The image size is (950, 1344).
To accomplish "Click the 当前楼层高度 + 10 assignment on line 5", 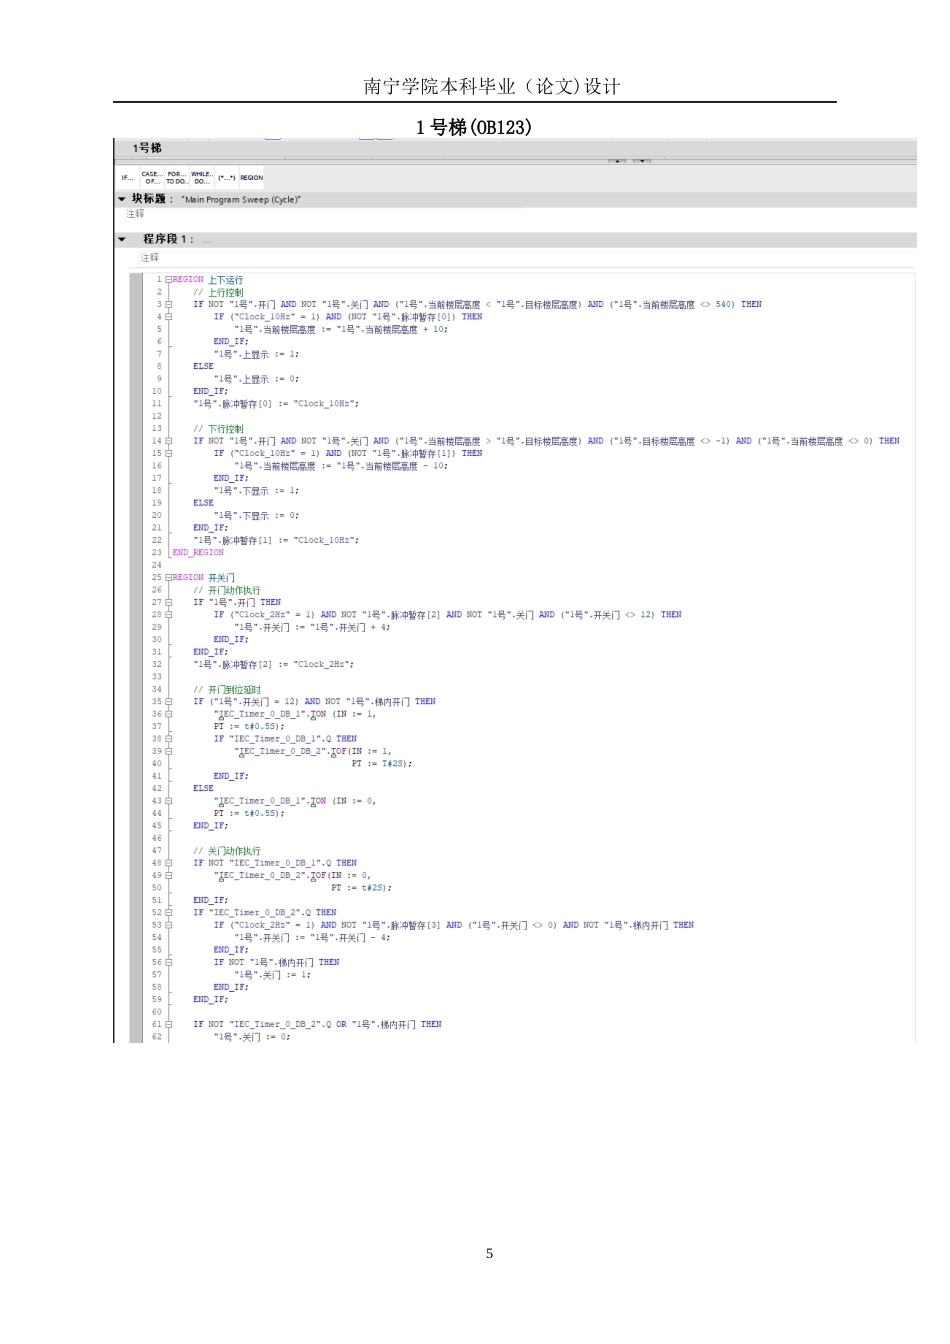I will coord(341,329).
